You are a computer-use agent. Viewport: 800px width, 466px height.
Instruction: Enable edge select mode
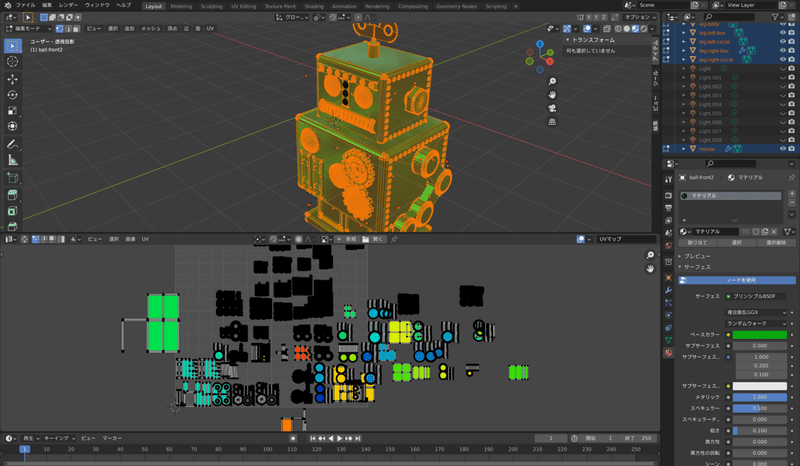coord(68,29)
